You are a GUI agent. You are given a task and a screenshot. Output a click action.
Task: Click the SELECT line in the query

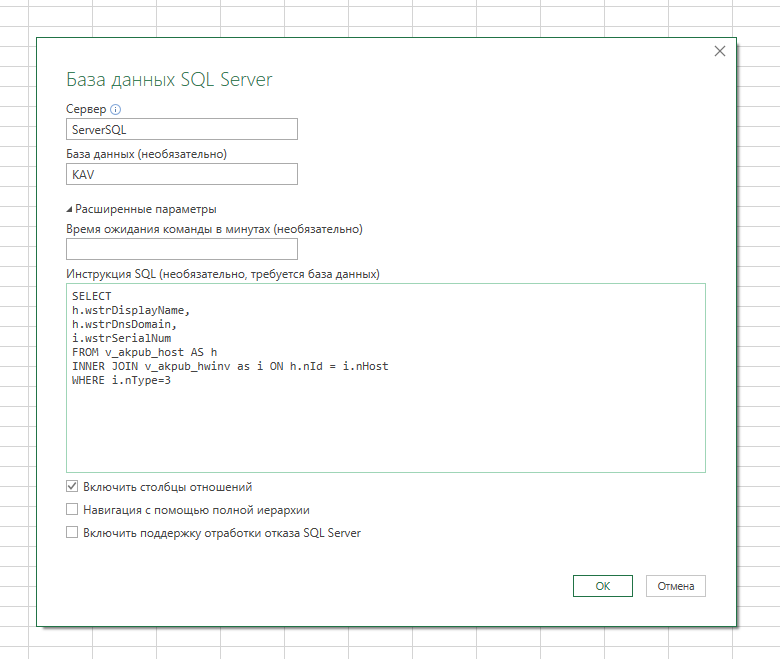click(92, 296)
